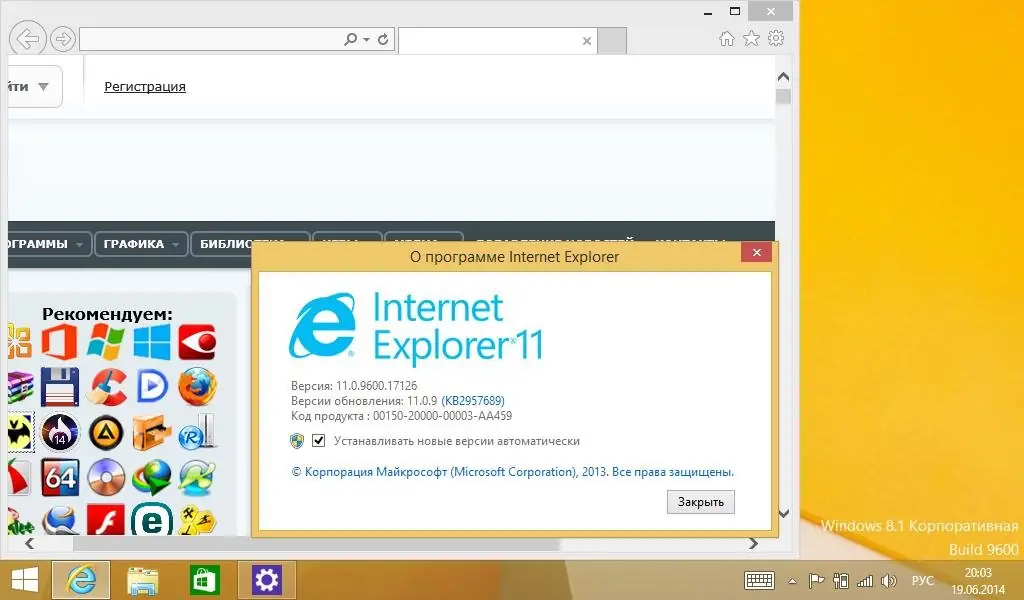The image size is (1024, 600).
Task: Expand the ГРАФИКА menu
Action: coord(142,244)
